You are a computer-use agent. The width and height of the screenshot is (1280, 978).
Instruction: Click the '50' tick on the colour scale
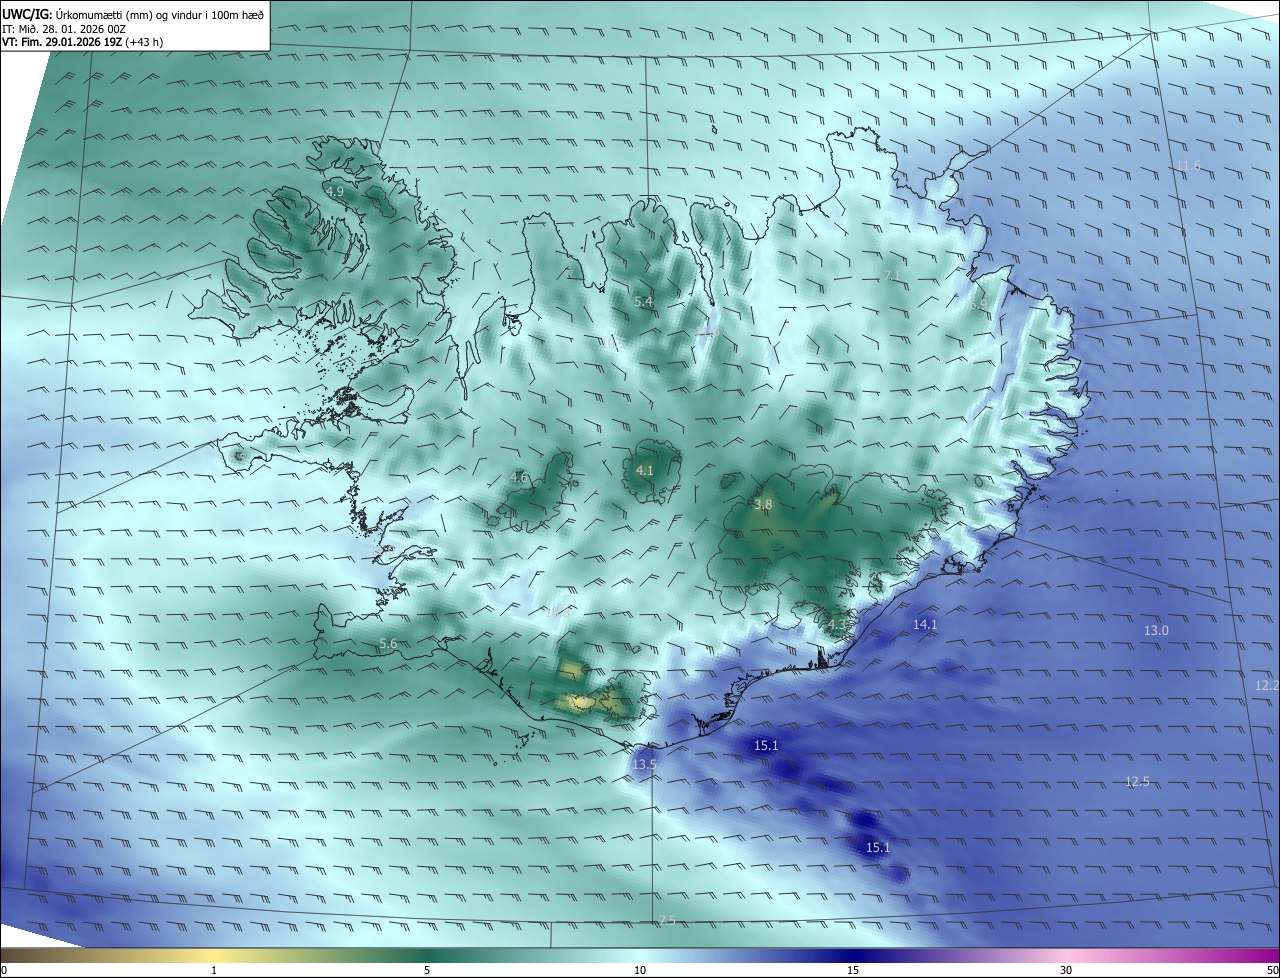(x=1272, y=970)
